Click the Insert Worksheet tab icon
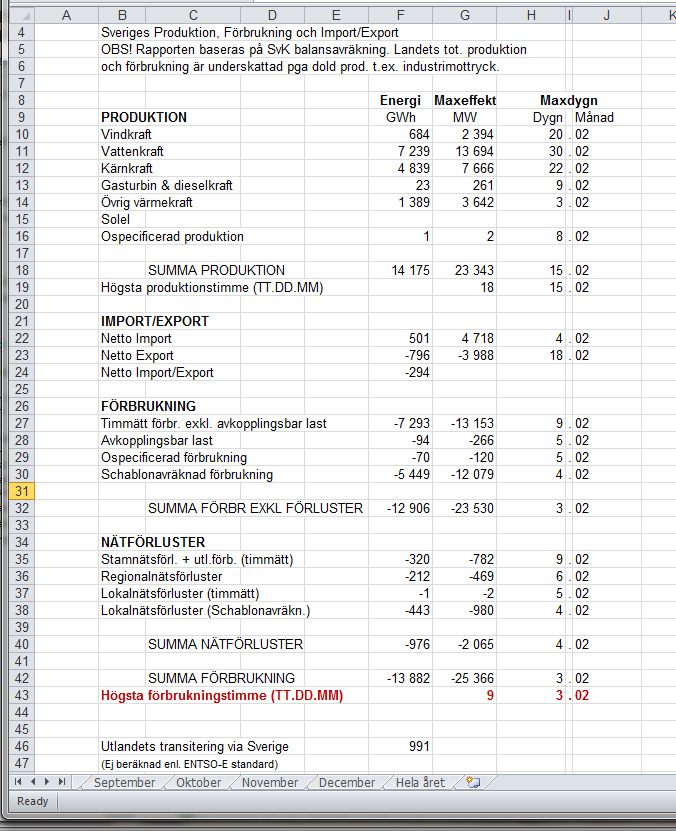676x831 pixels. 473,782
